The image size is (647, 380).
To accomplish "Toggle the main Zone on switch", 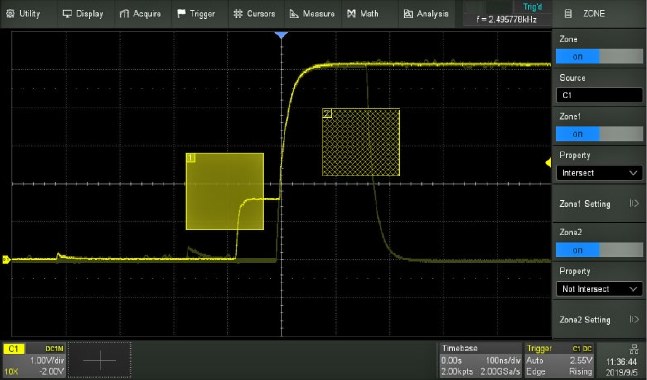I will pyautogui.click(x=599, y=57).
